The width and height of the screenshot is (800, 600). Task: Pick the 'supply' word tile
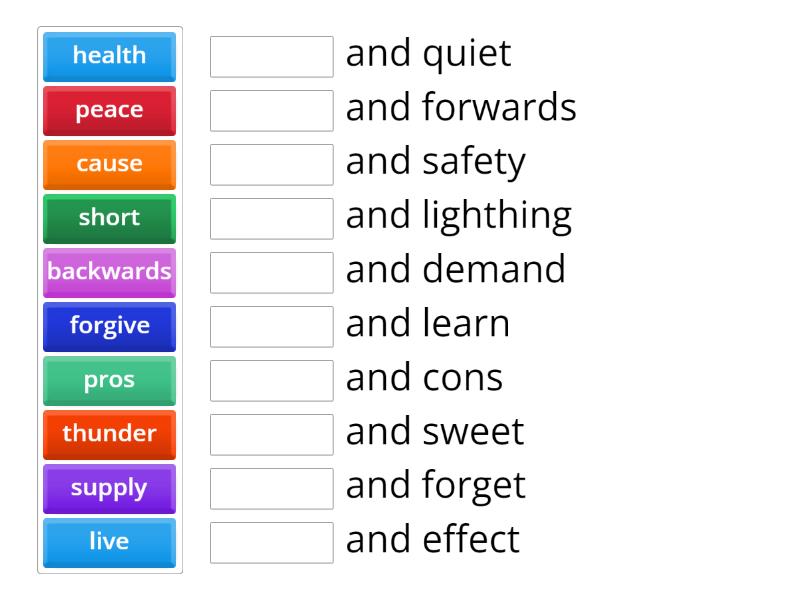coord(109,488)
